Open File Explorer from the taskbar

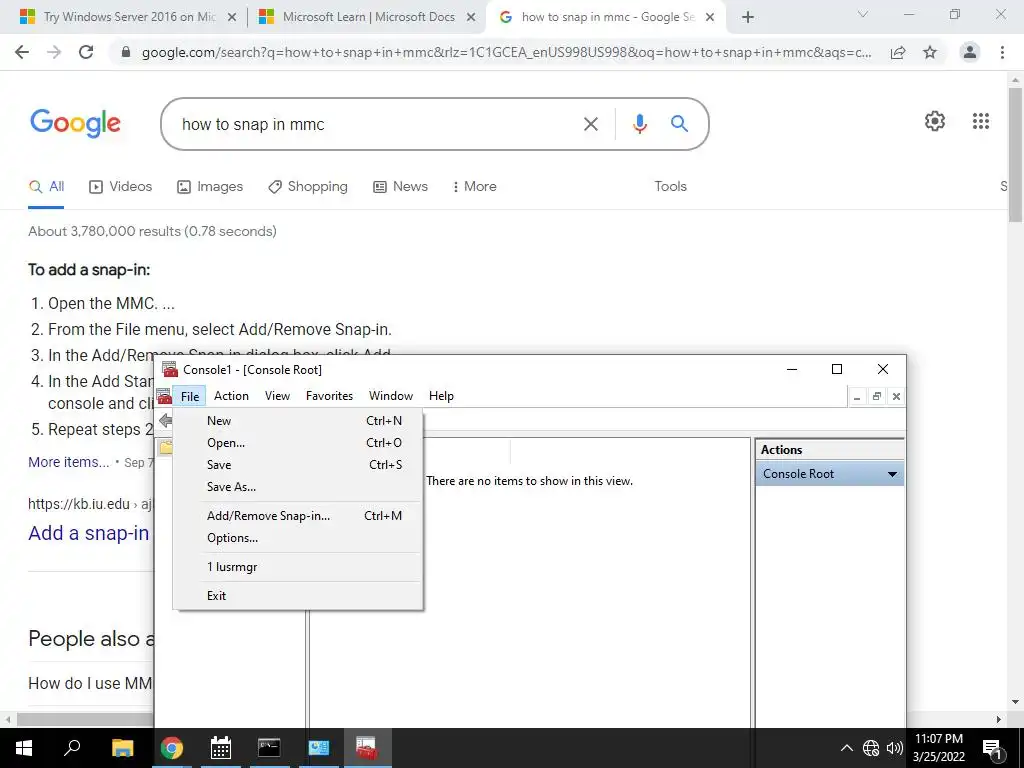(122, 748)
